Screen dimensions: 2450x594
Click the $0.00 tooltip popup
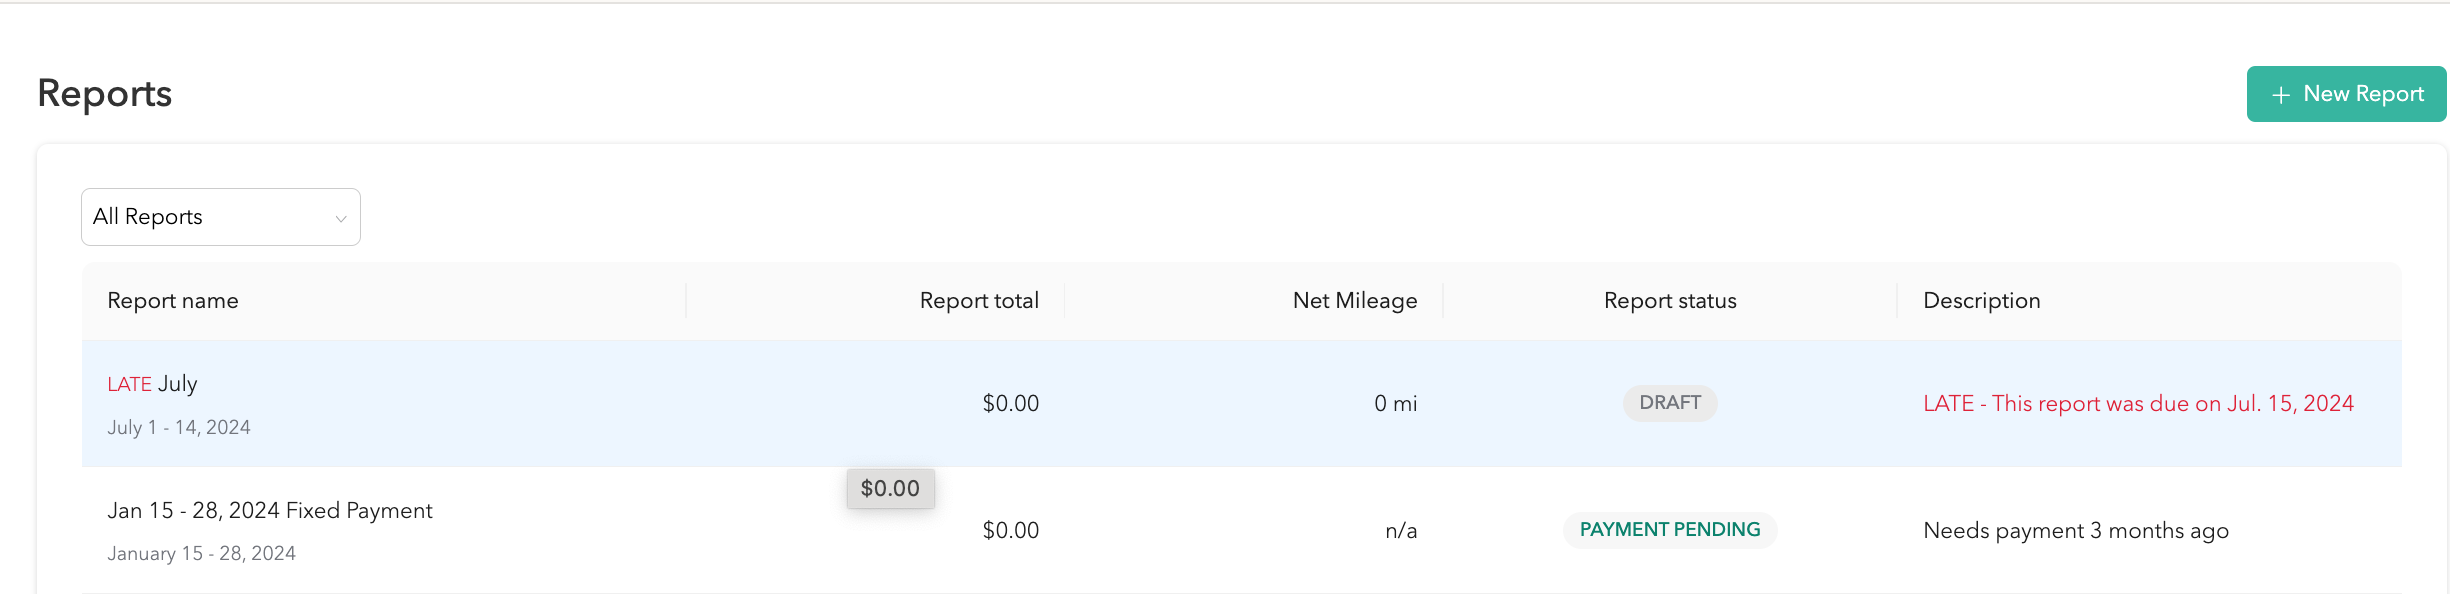click(890, 489)
